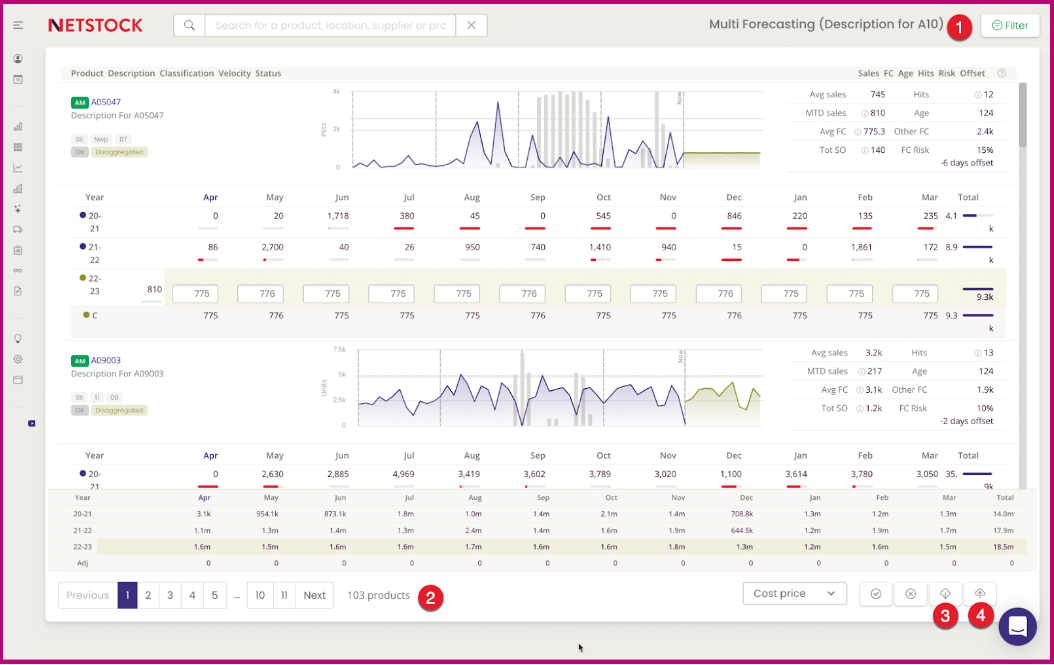Click the product search input field
The height and width of the screenshot is (665, 1054).
click(330, 25)
